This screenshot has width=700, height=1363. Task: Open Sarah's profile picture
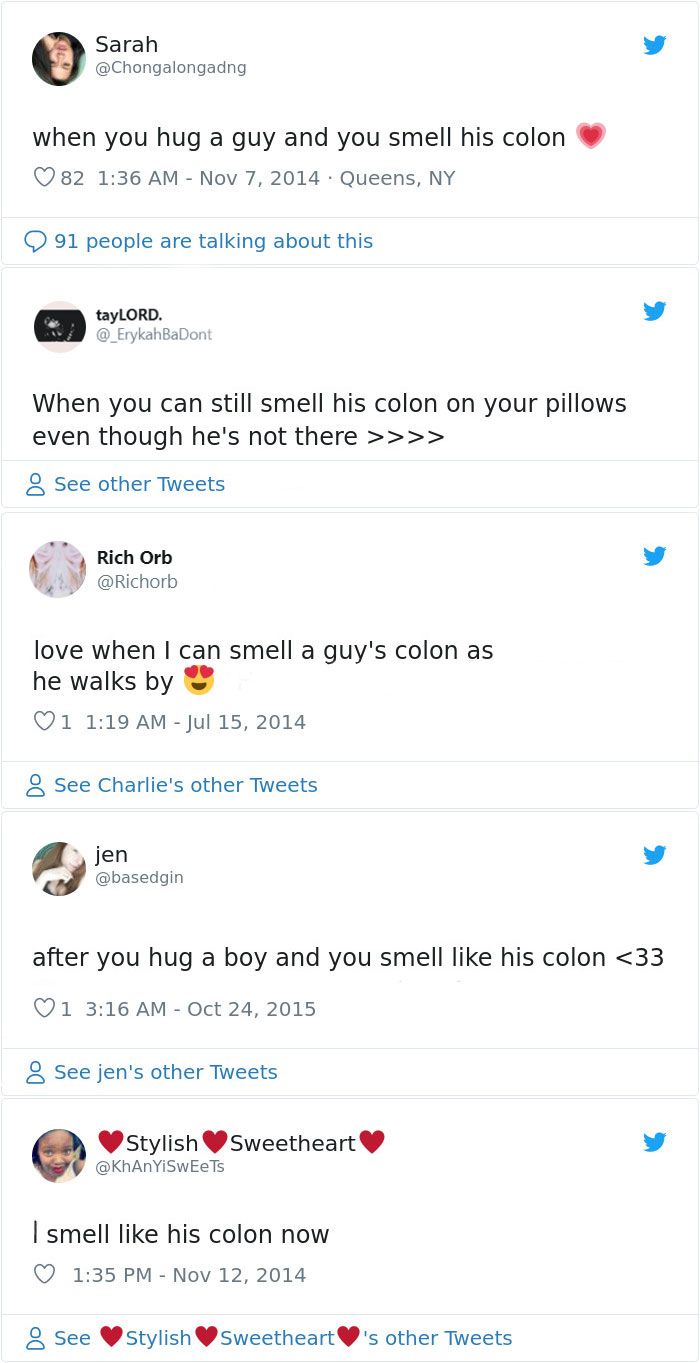(59, 59)
